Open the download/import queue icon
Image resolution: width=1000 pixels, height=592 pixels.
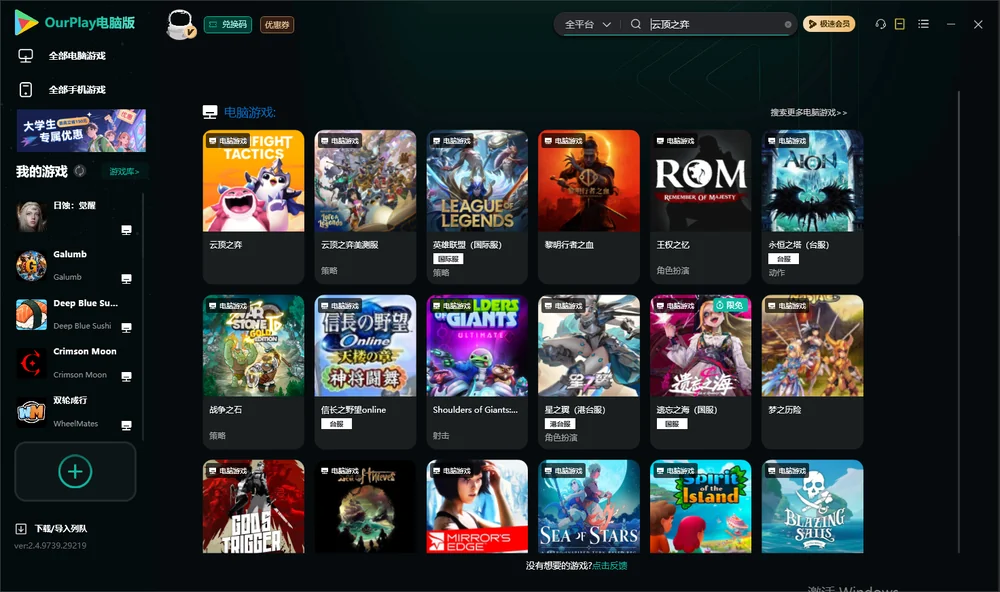pos(21,528)
